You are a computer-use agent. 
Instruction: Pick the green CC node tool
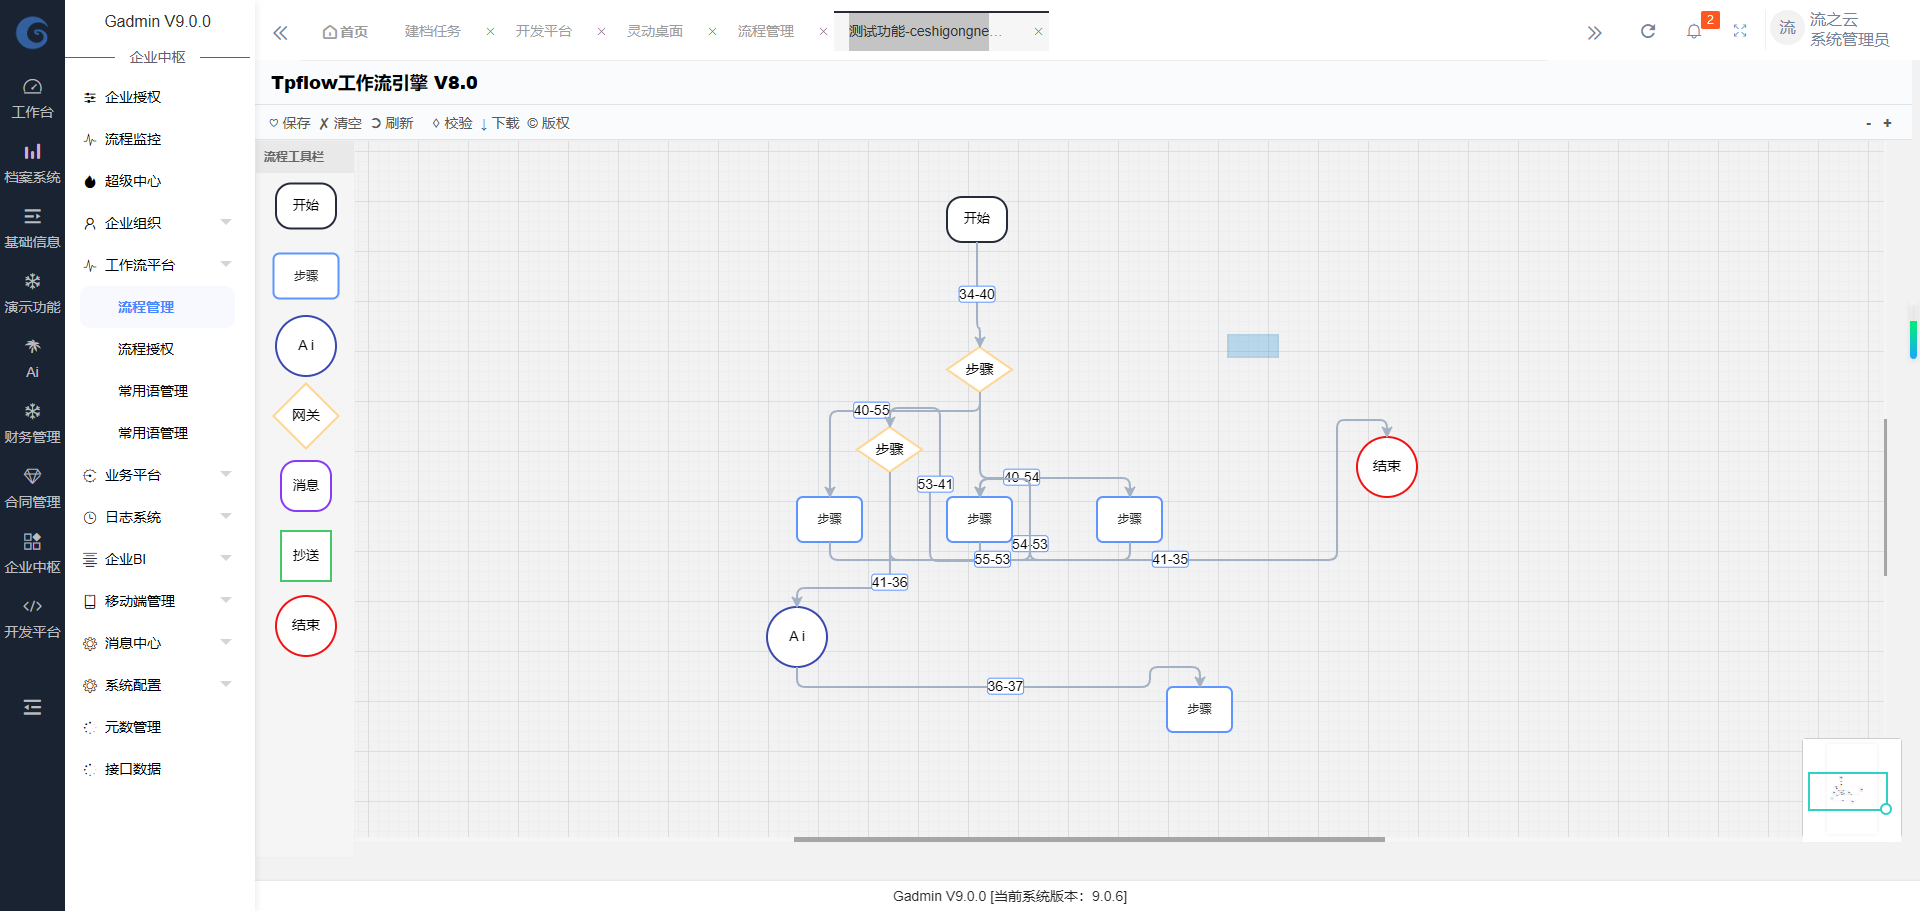click(x=306, y=555)
